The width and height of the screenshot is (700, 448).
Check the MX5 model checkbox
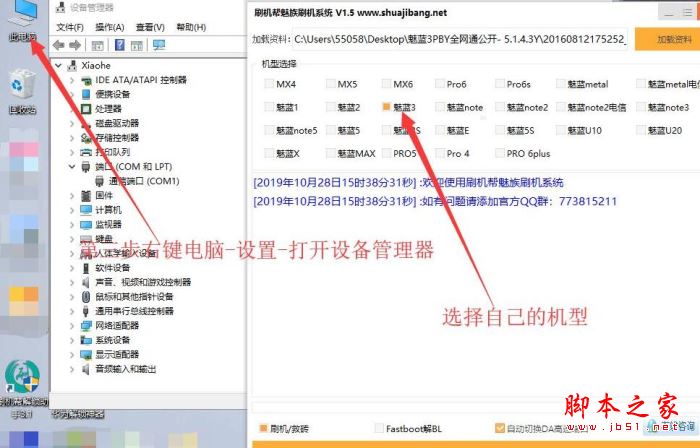tap(330, 83)
